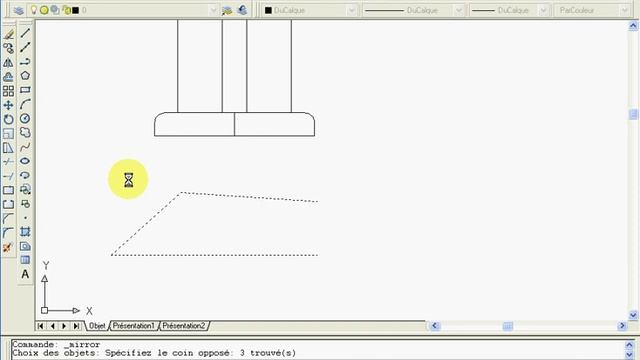Select the Polyline tool

(x=25, y=61)
